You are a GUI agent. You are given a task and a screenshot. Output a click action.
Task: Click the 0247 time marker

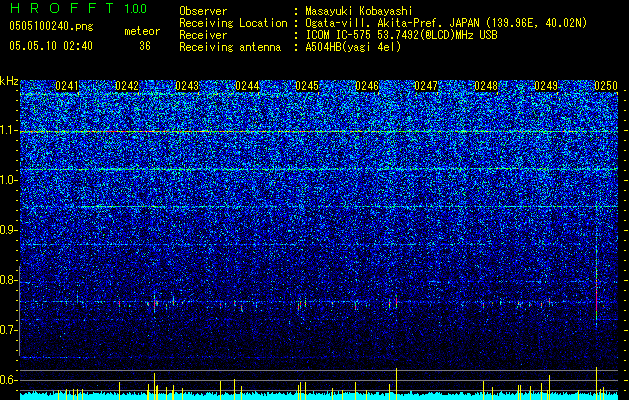click(x=426, y=86)
